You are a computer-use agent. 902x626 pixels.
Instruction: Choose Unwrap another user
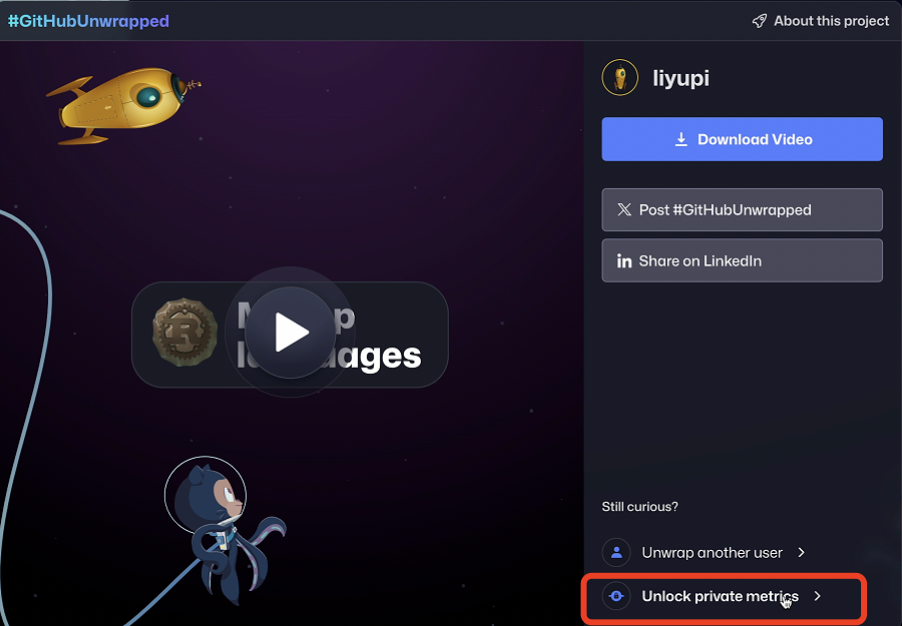704,552
